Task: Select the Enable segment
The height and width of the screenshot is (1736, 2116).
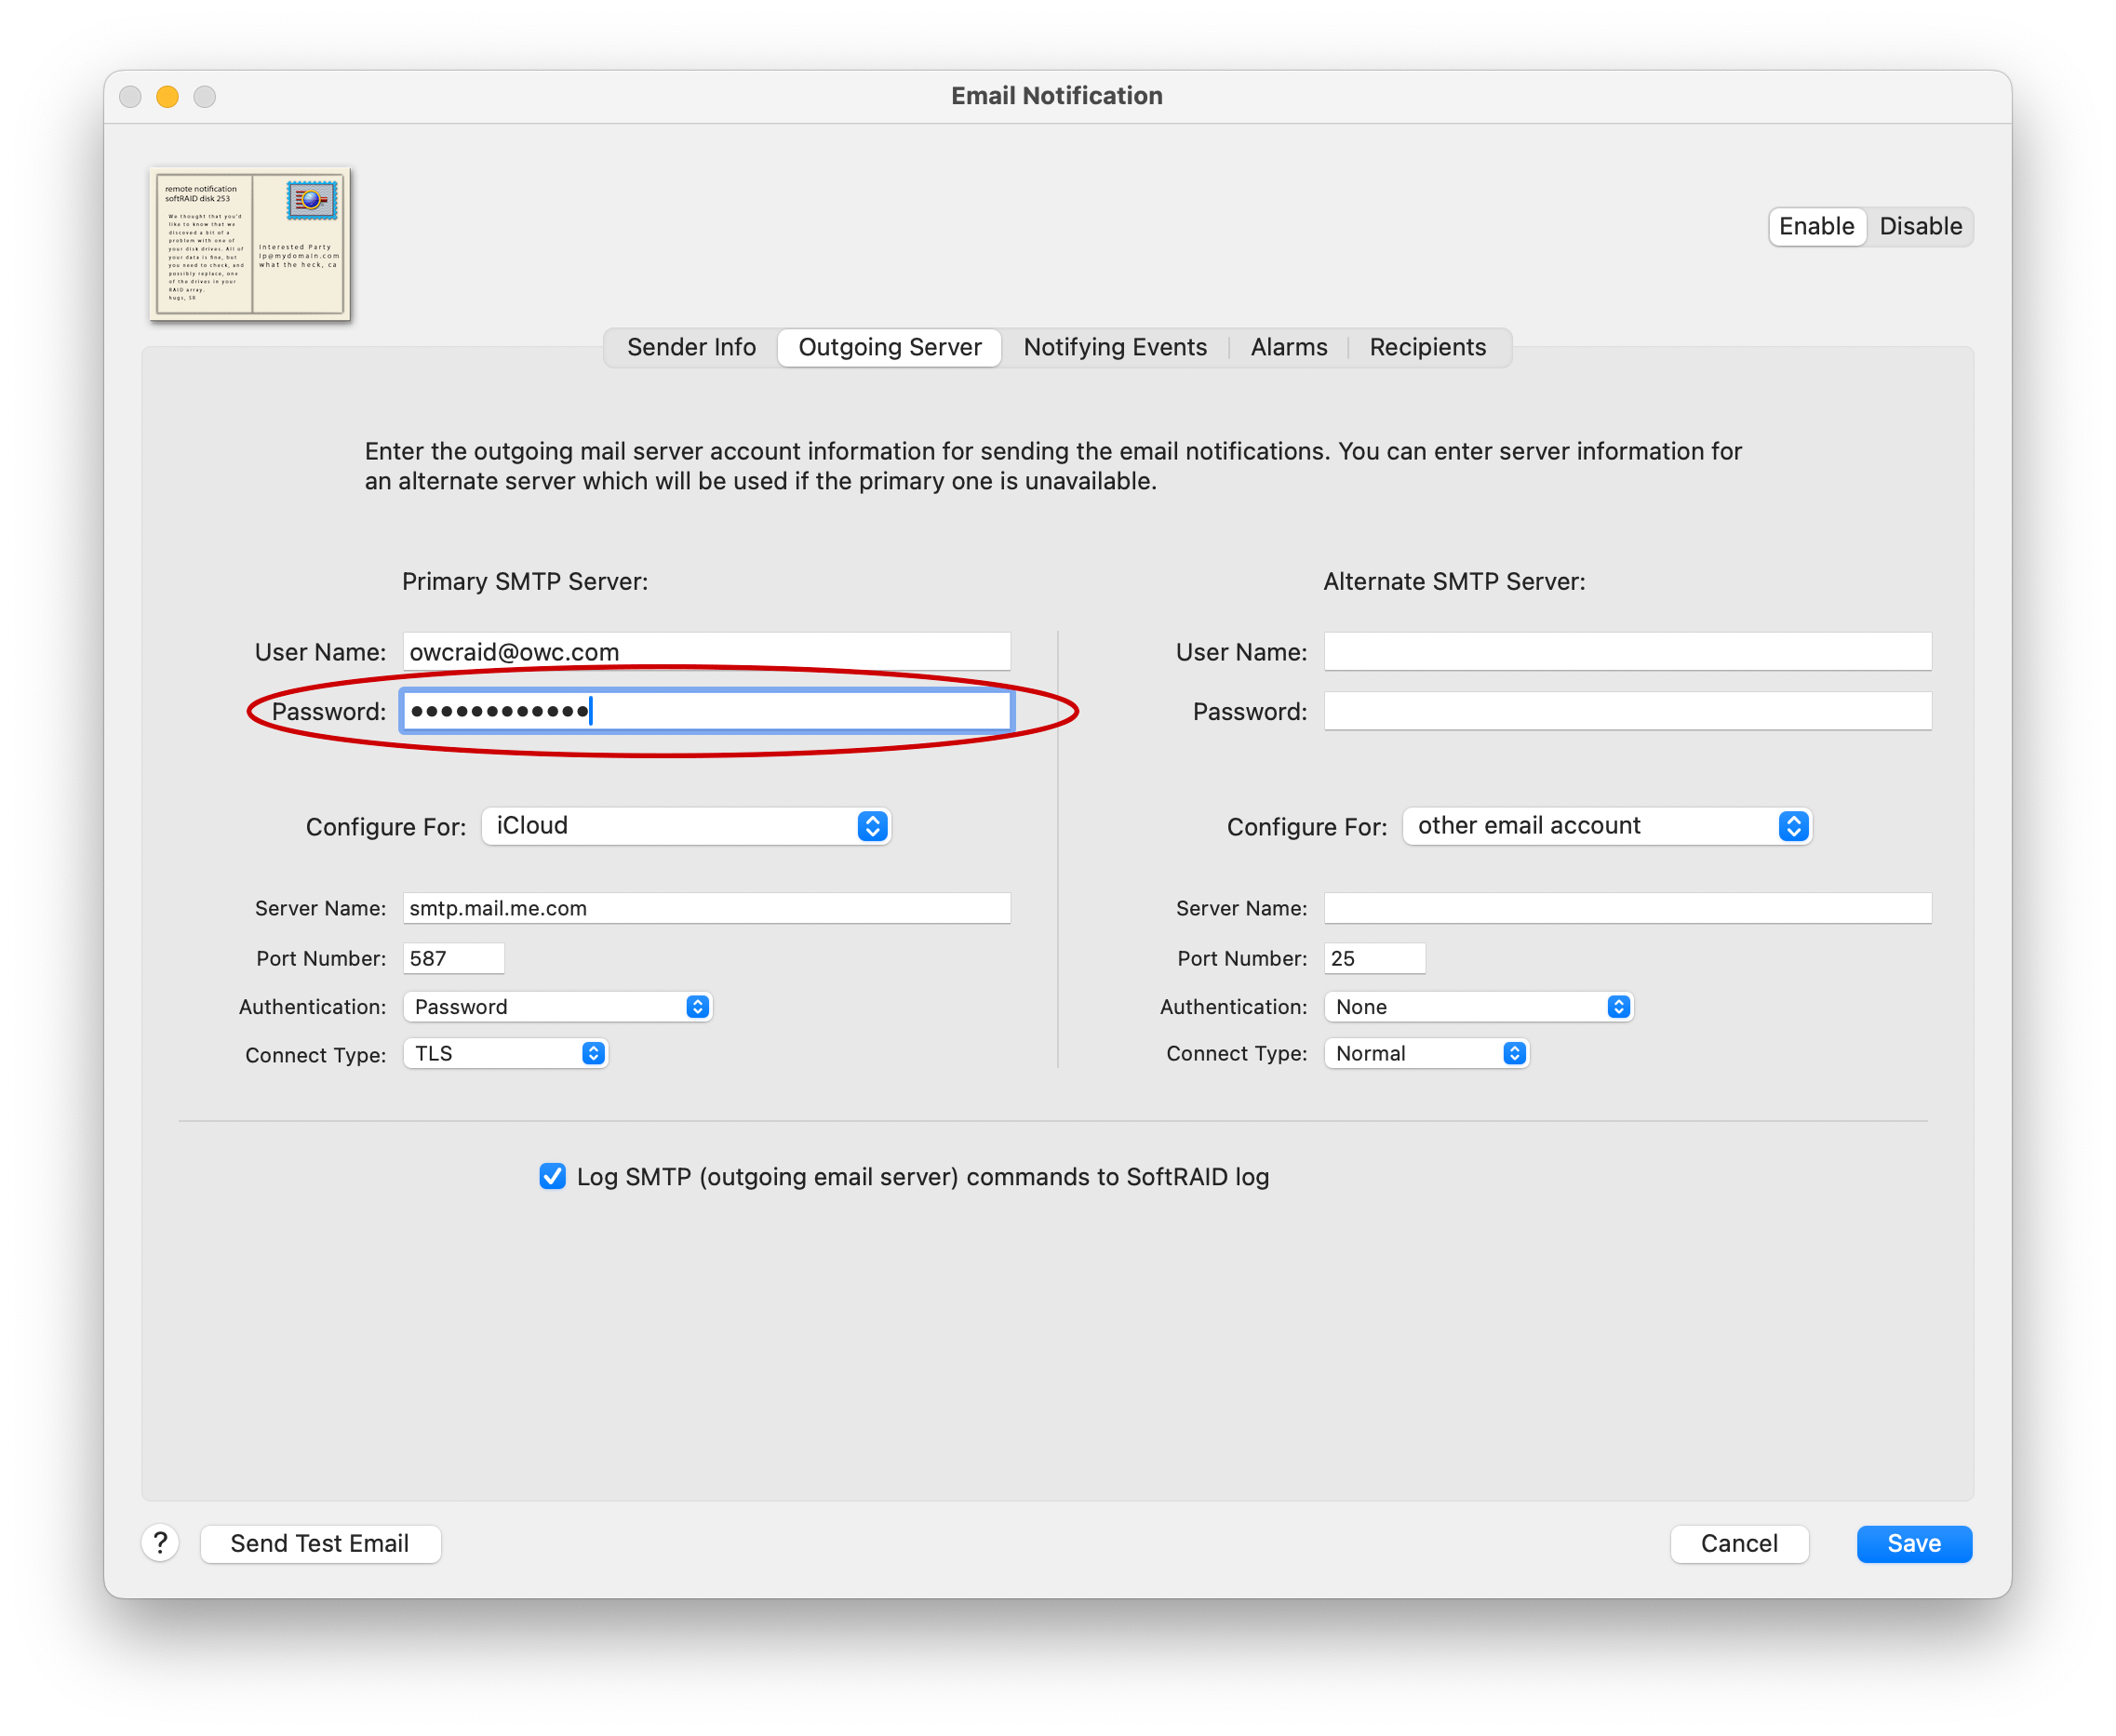Action: click(1816, 226)
